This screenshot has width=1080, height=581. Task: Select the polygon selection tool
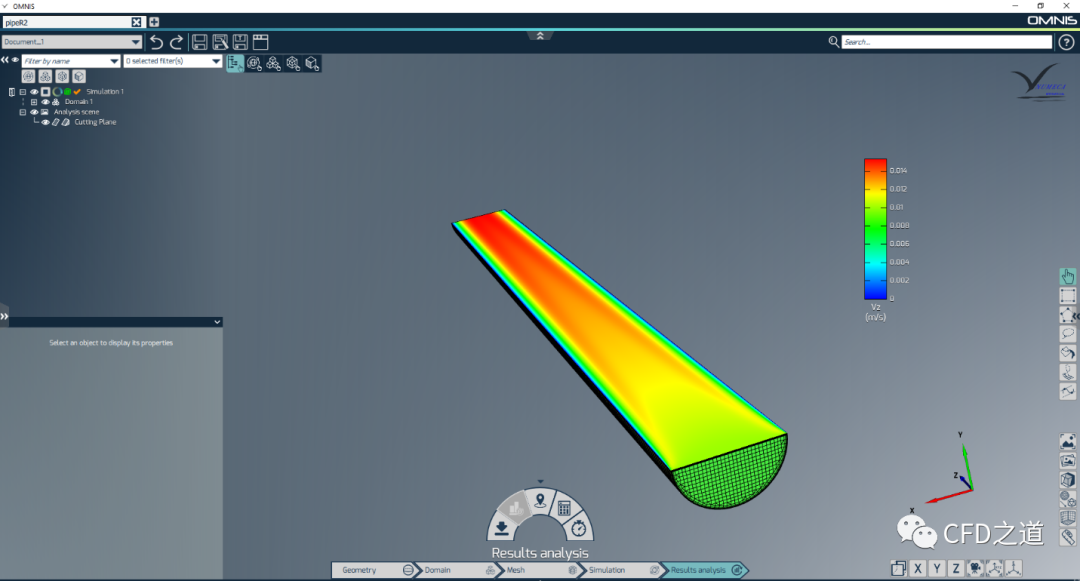(x=1068, y=315)
